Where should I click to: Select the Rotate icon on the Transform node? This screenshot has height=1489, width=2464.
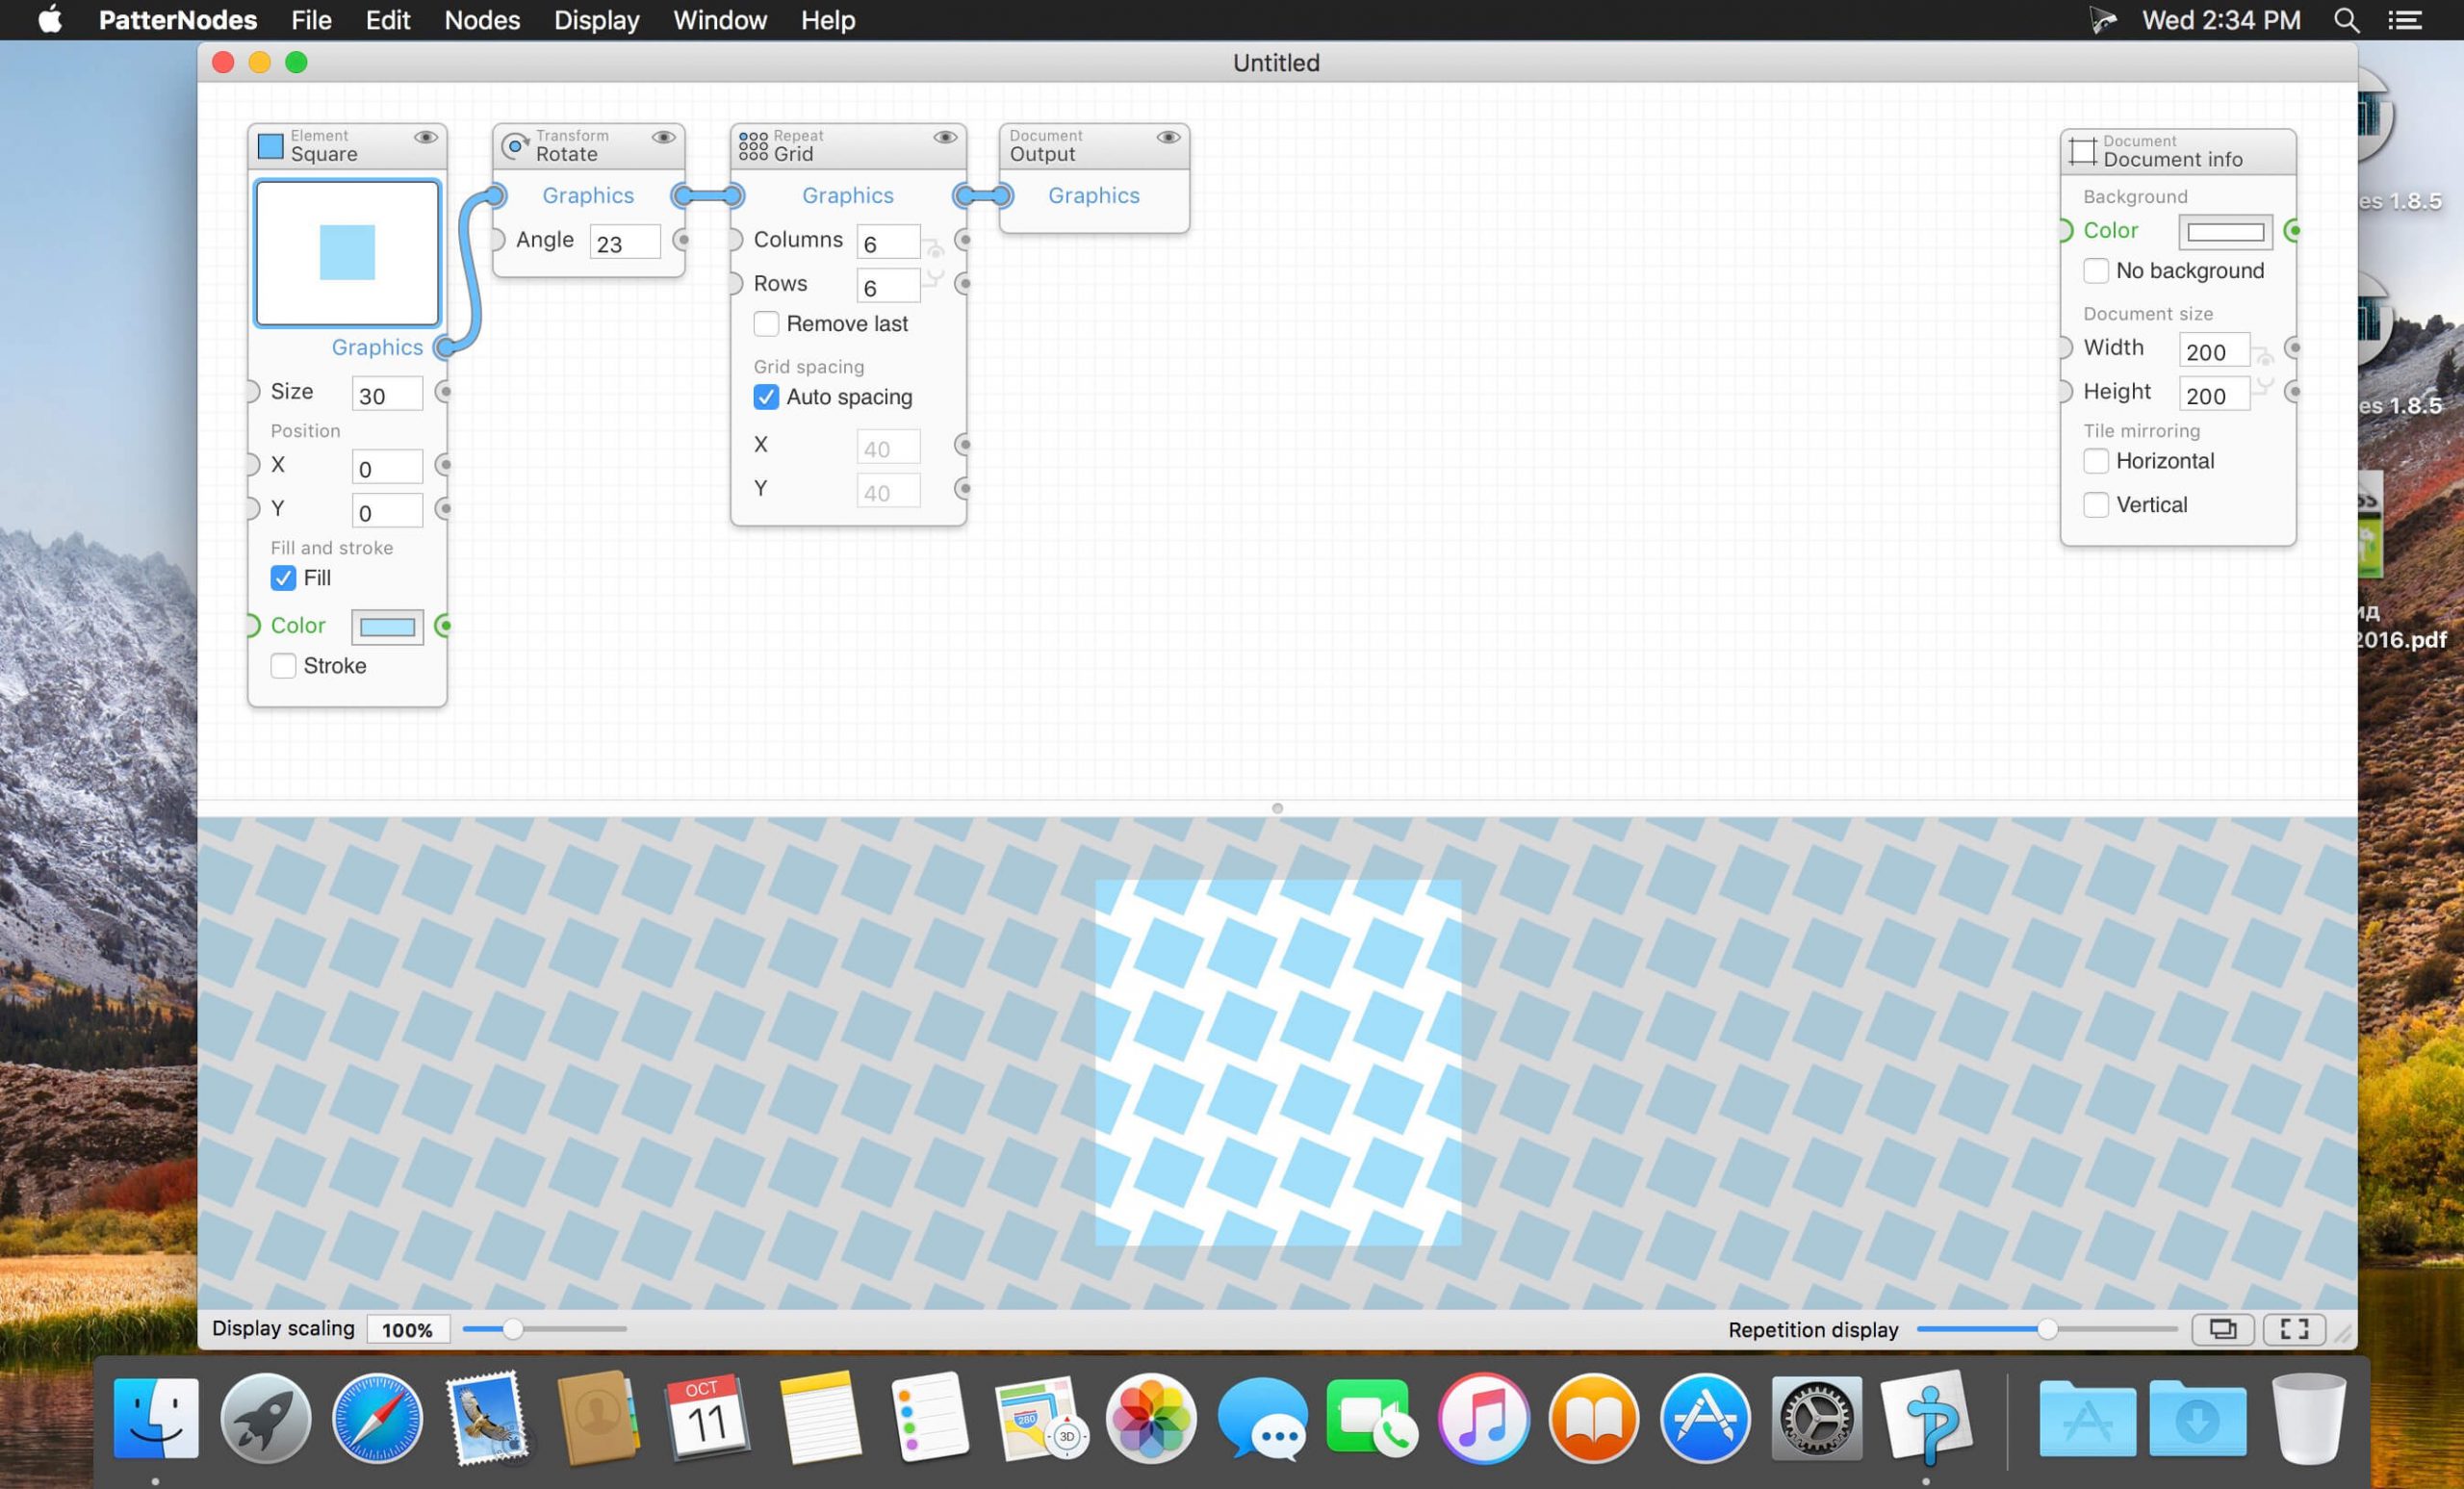[515, 145]
